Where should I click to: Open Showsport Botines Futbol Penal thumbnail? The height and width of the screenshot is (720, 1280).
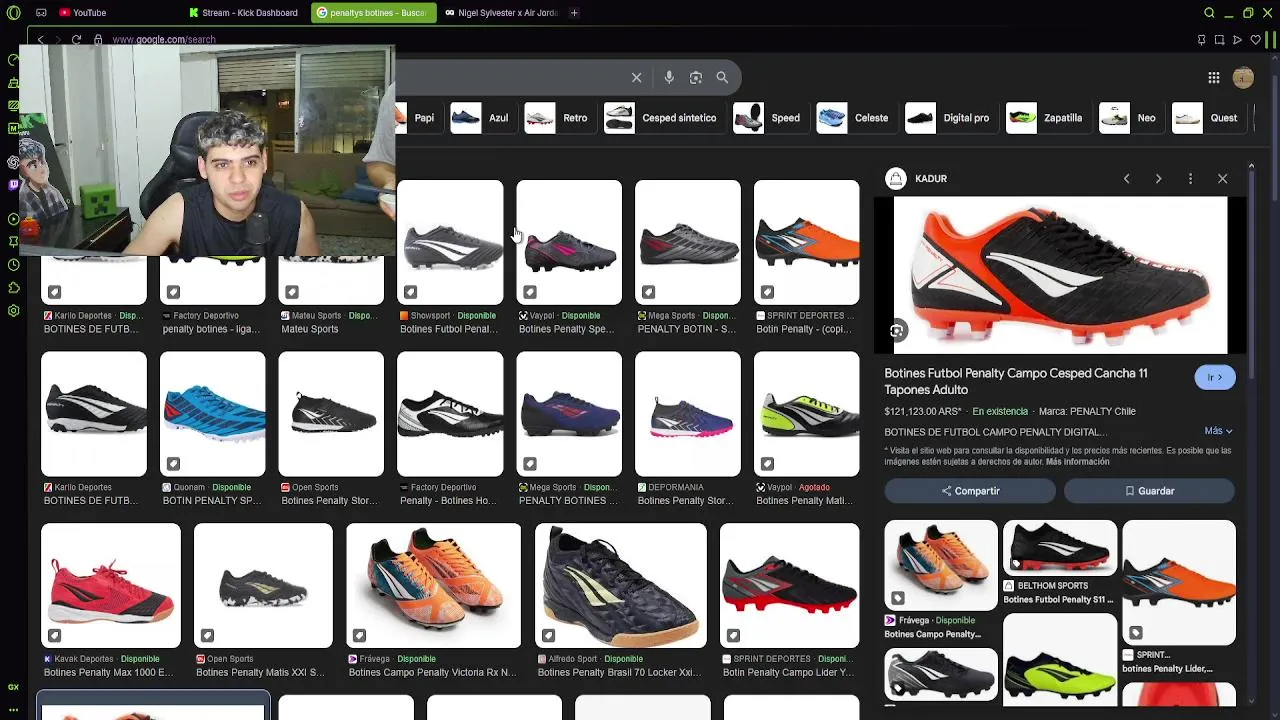(x=450, y=242)
